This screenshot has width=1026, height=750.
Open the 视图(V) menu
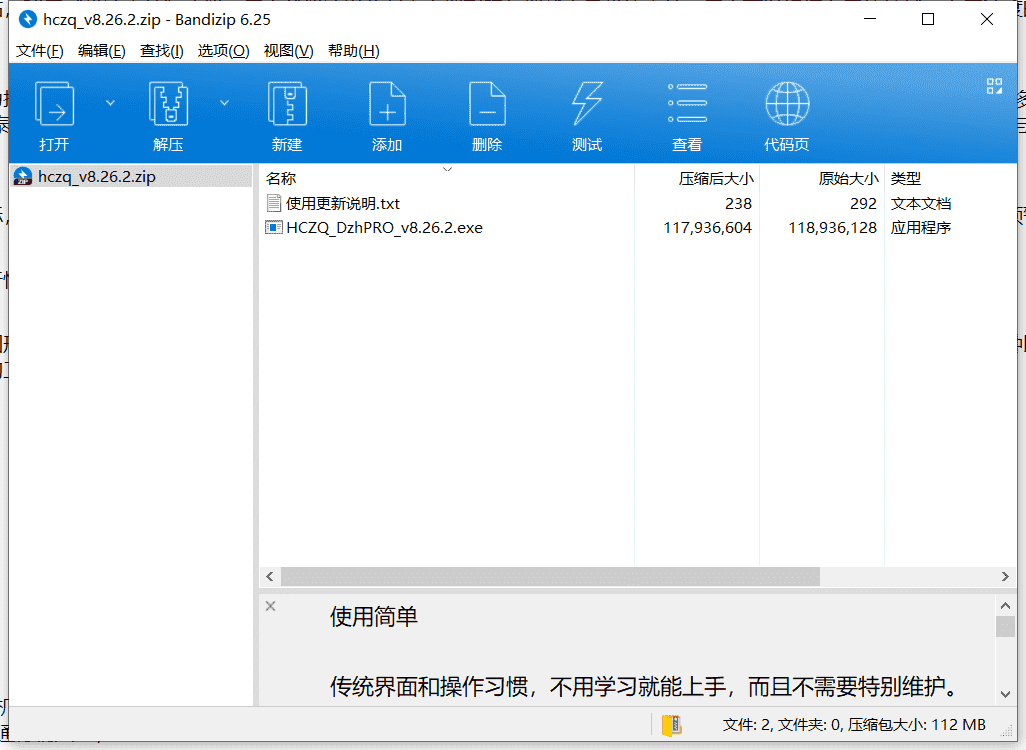point(288,51)
